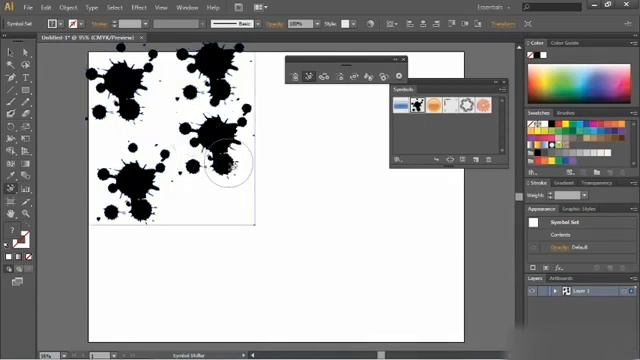The image size is (640, 360).
Task: Switch to the Brushes tab
Action: [566, 113]
